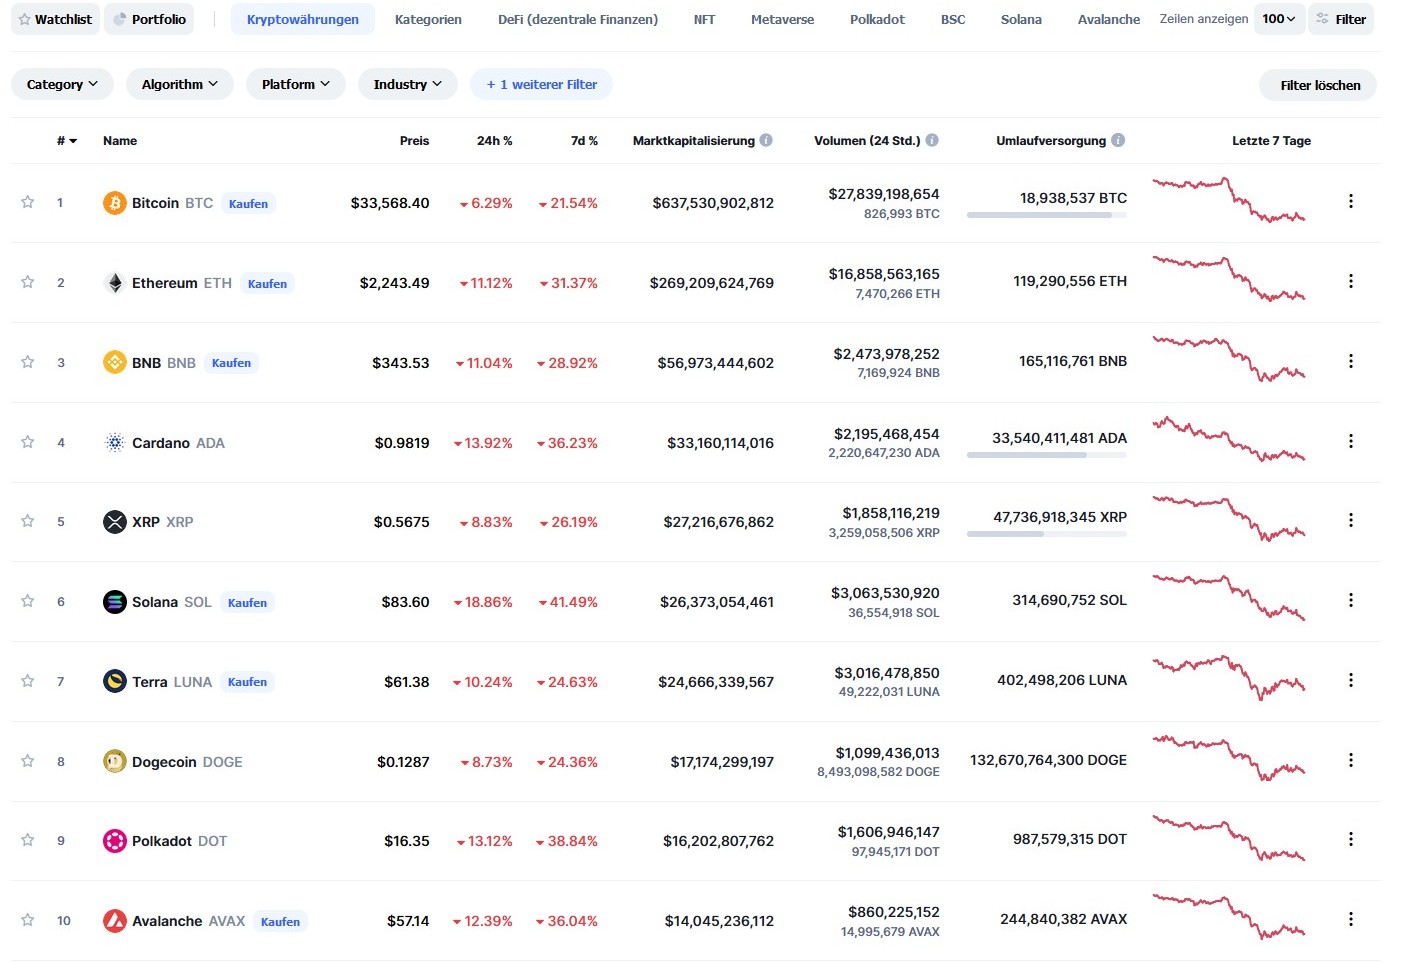
Task: Click the info icon beside Umlaufversorgung
Action: (1118, 141)
